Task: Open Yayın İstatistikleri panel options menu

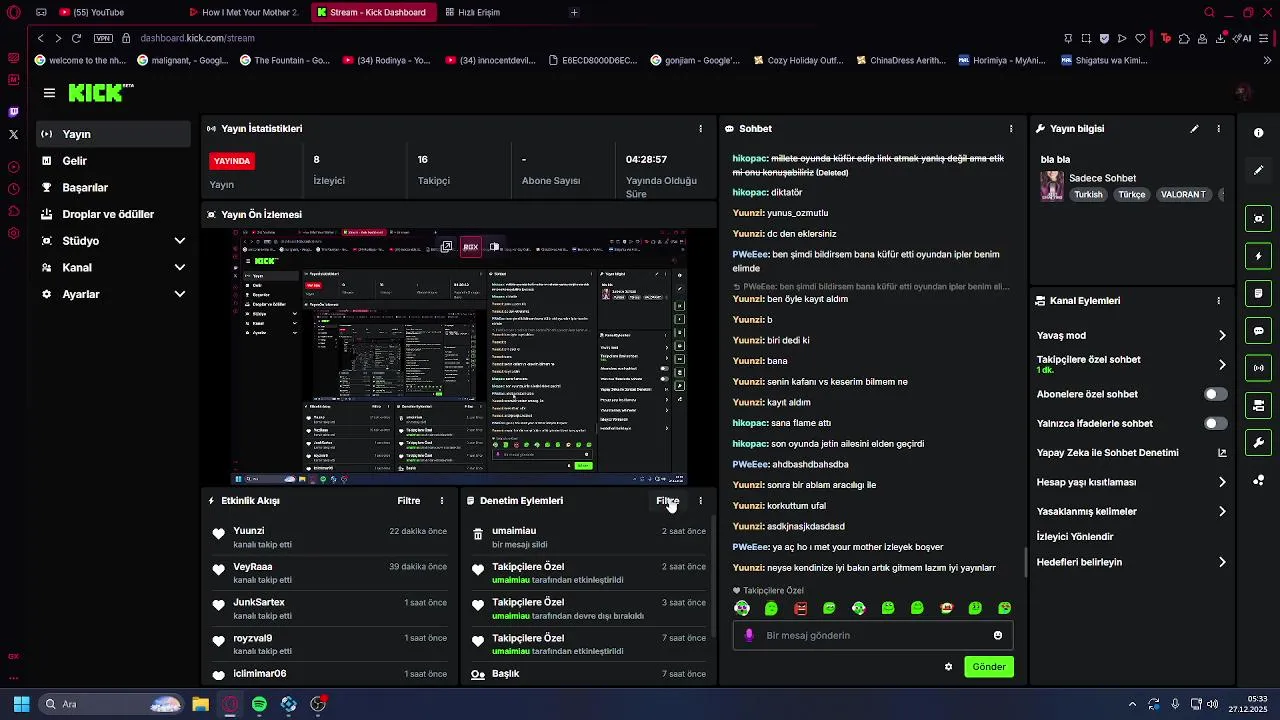Action: click(x=700, y=129)
